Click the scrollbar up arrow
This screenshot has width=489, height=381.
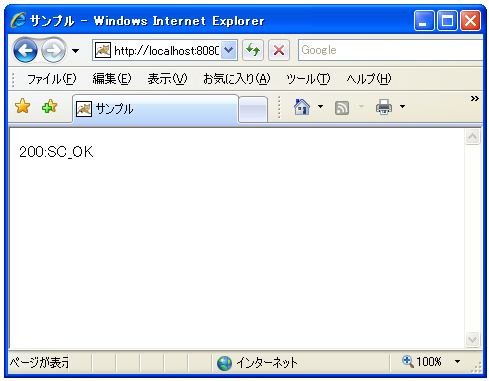click(x=472, y=136)
